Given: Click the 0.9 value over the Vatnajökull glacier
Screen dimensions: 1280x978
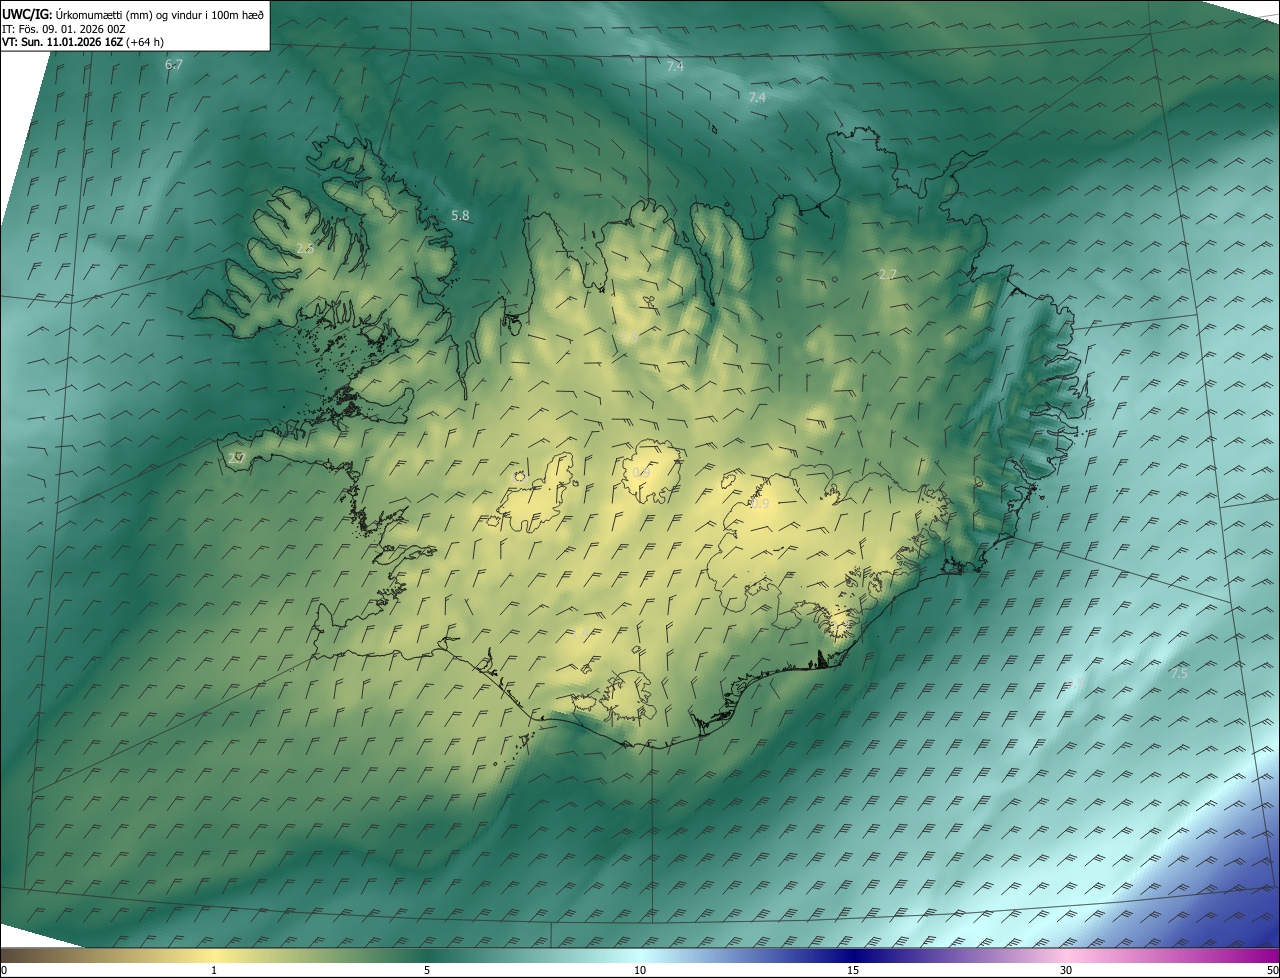Looking at the screenshot, I should (x=759, y=504).
